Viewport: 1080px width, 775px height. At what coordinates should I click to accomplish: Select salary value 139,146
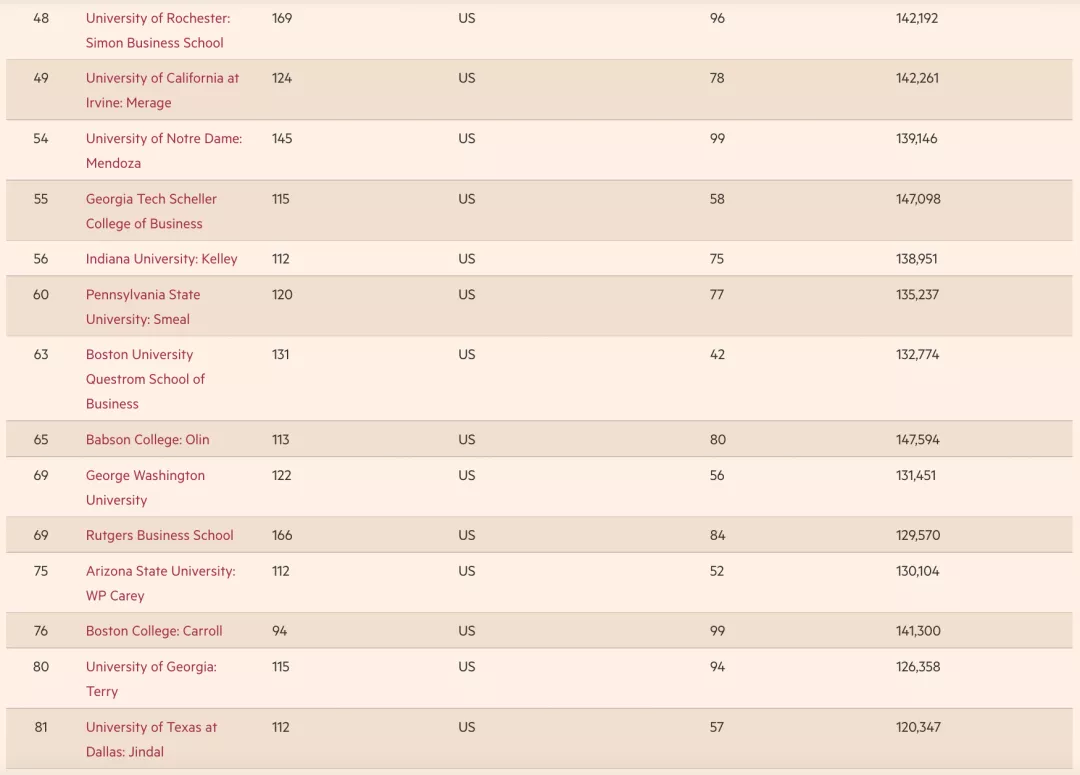point(916,138)
